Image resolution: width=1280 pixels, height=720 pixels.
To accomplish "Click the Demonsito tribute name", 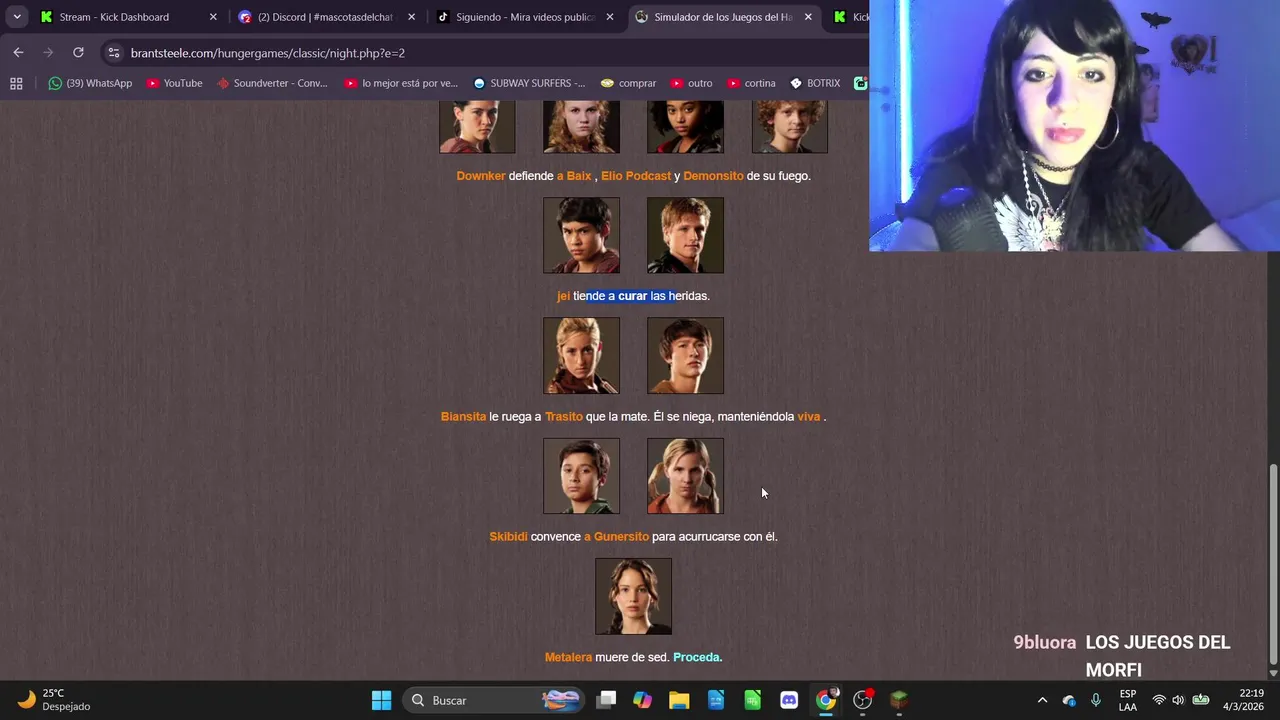I will [713, 176].
